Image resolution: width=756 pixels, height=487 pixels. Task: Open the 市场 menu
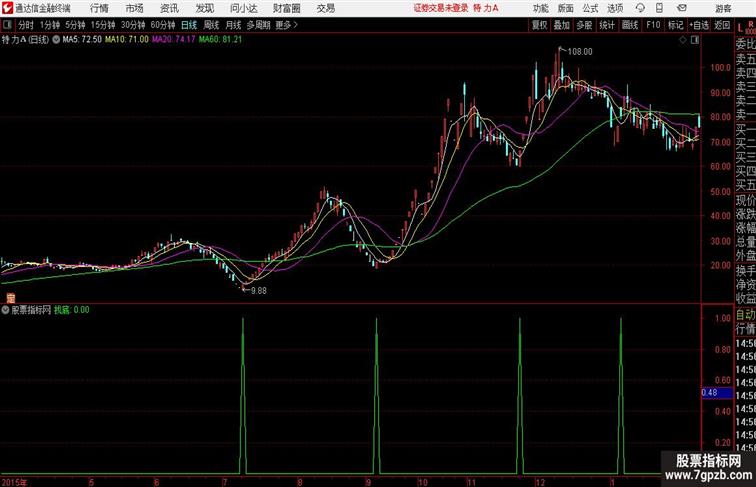tap(135, 8)
